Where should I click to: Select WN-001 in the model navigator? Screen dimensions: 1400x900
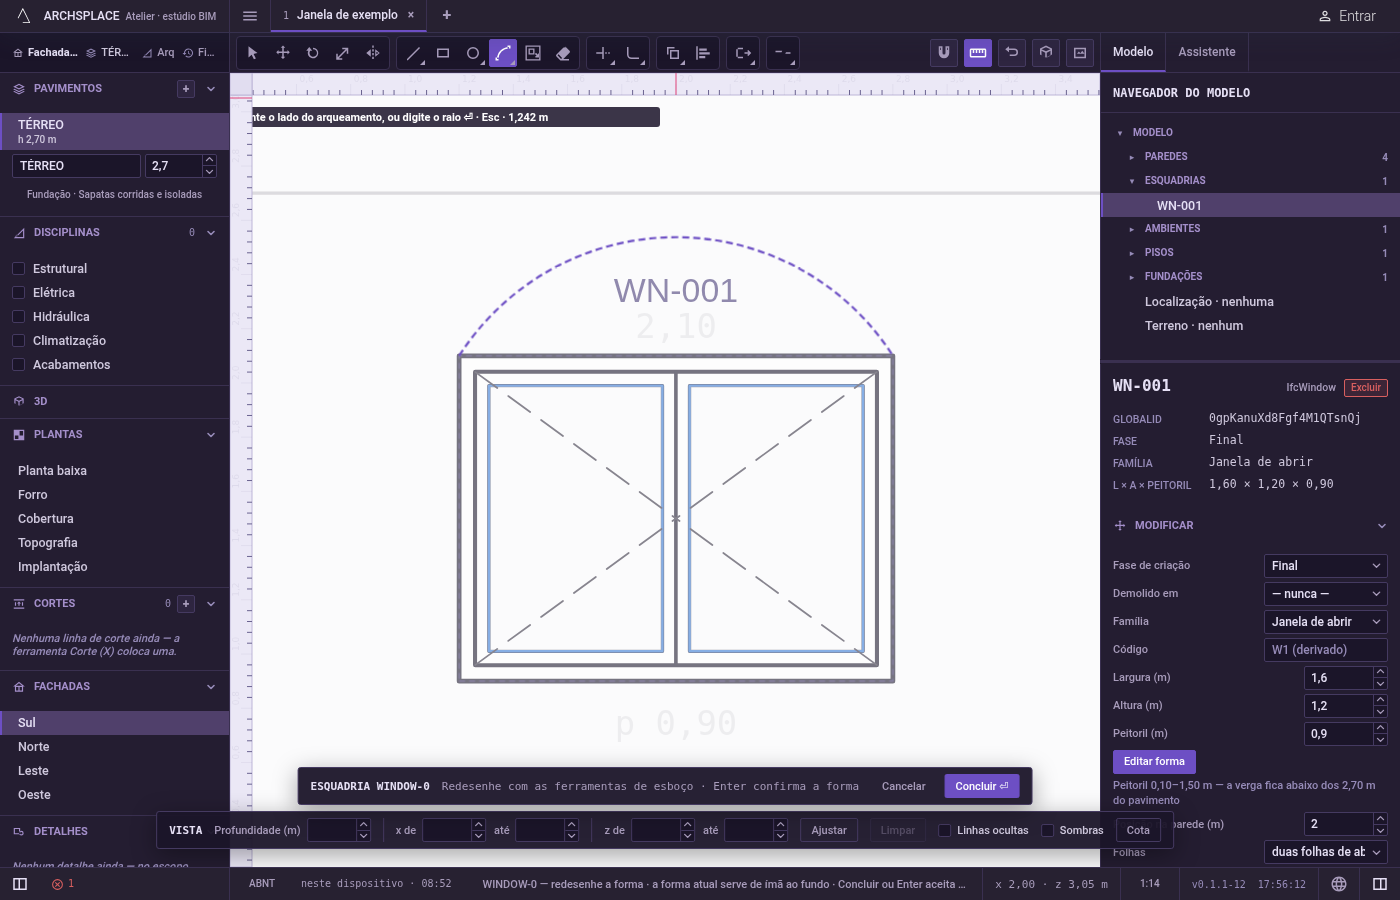[x=1250, y=205]
